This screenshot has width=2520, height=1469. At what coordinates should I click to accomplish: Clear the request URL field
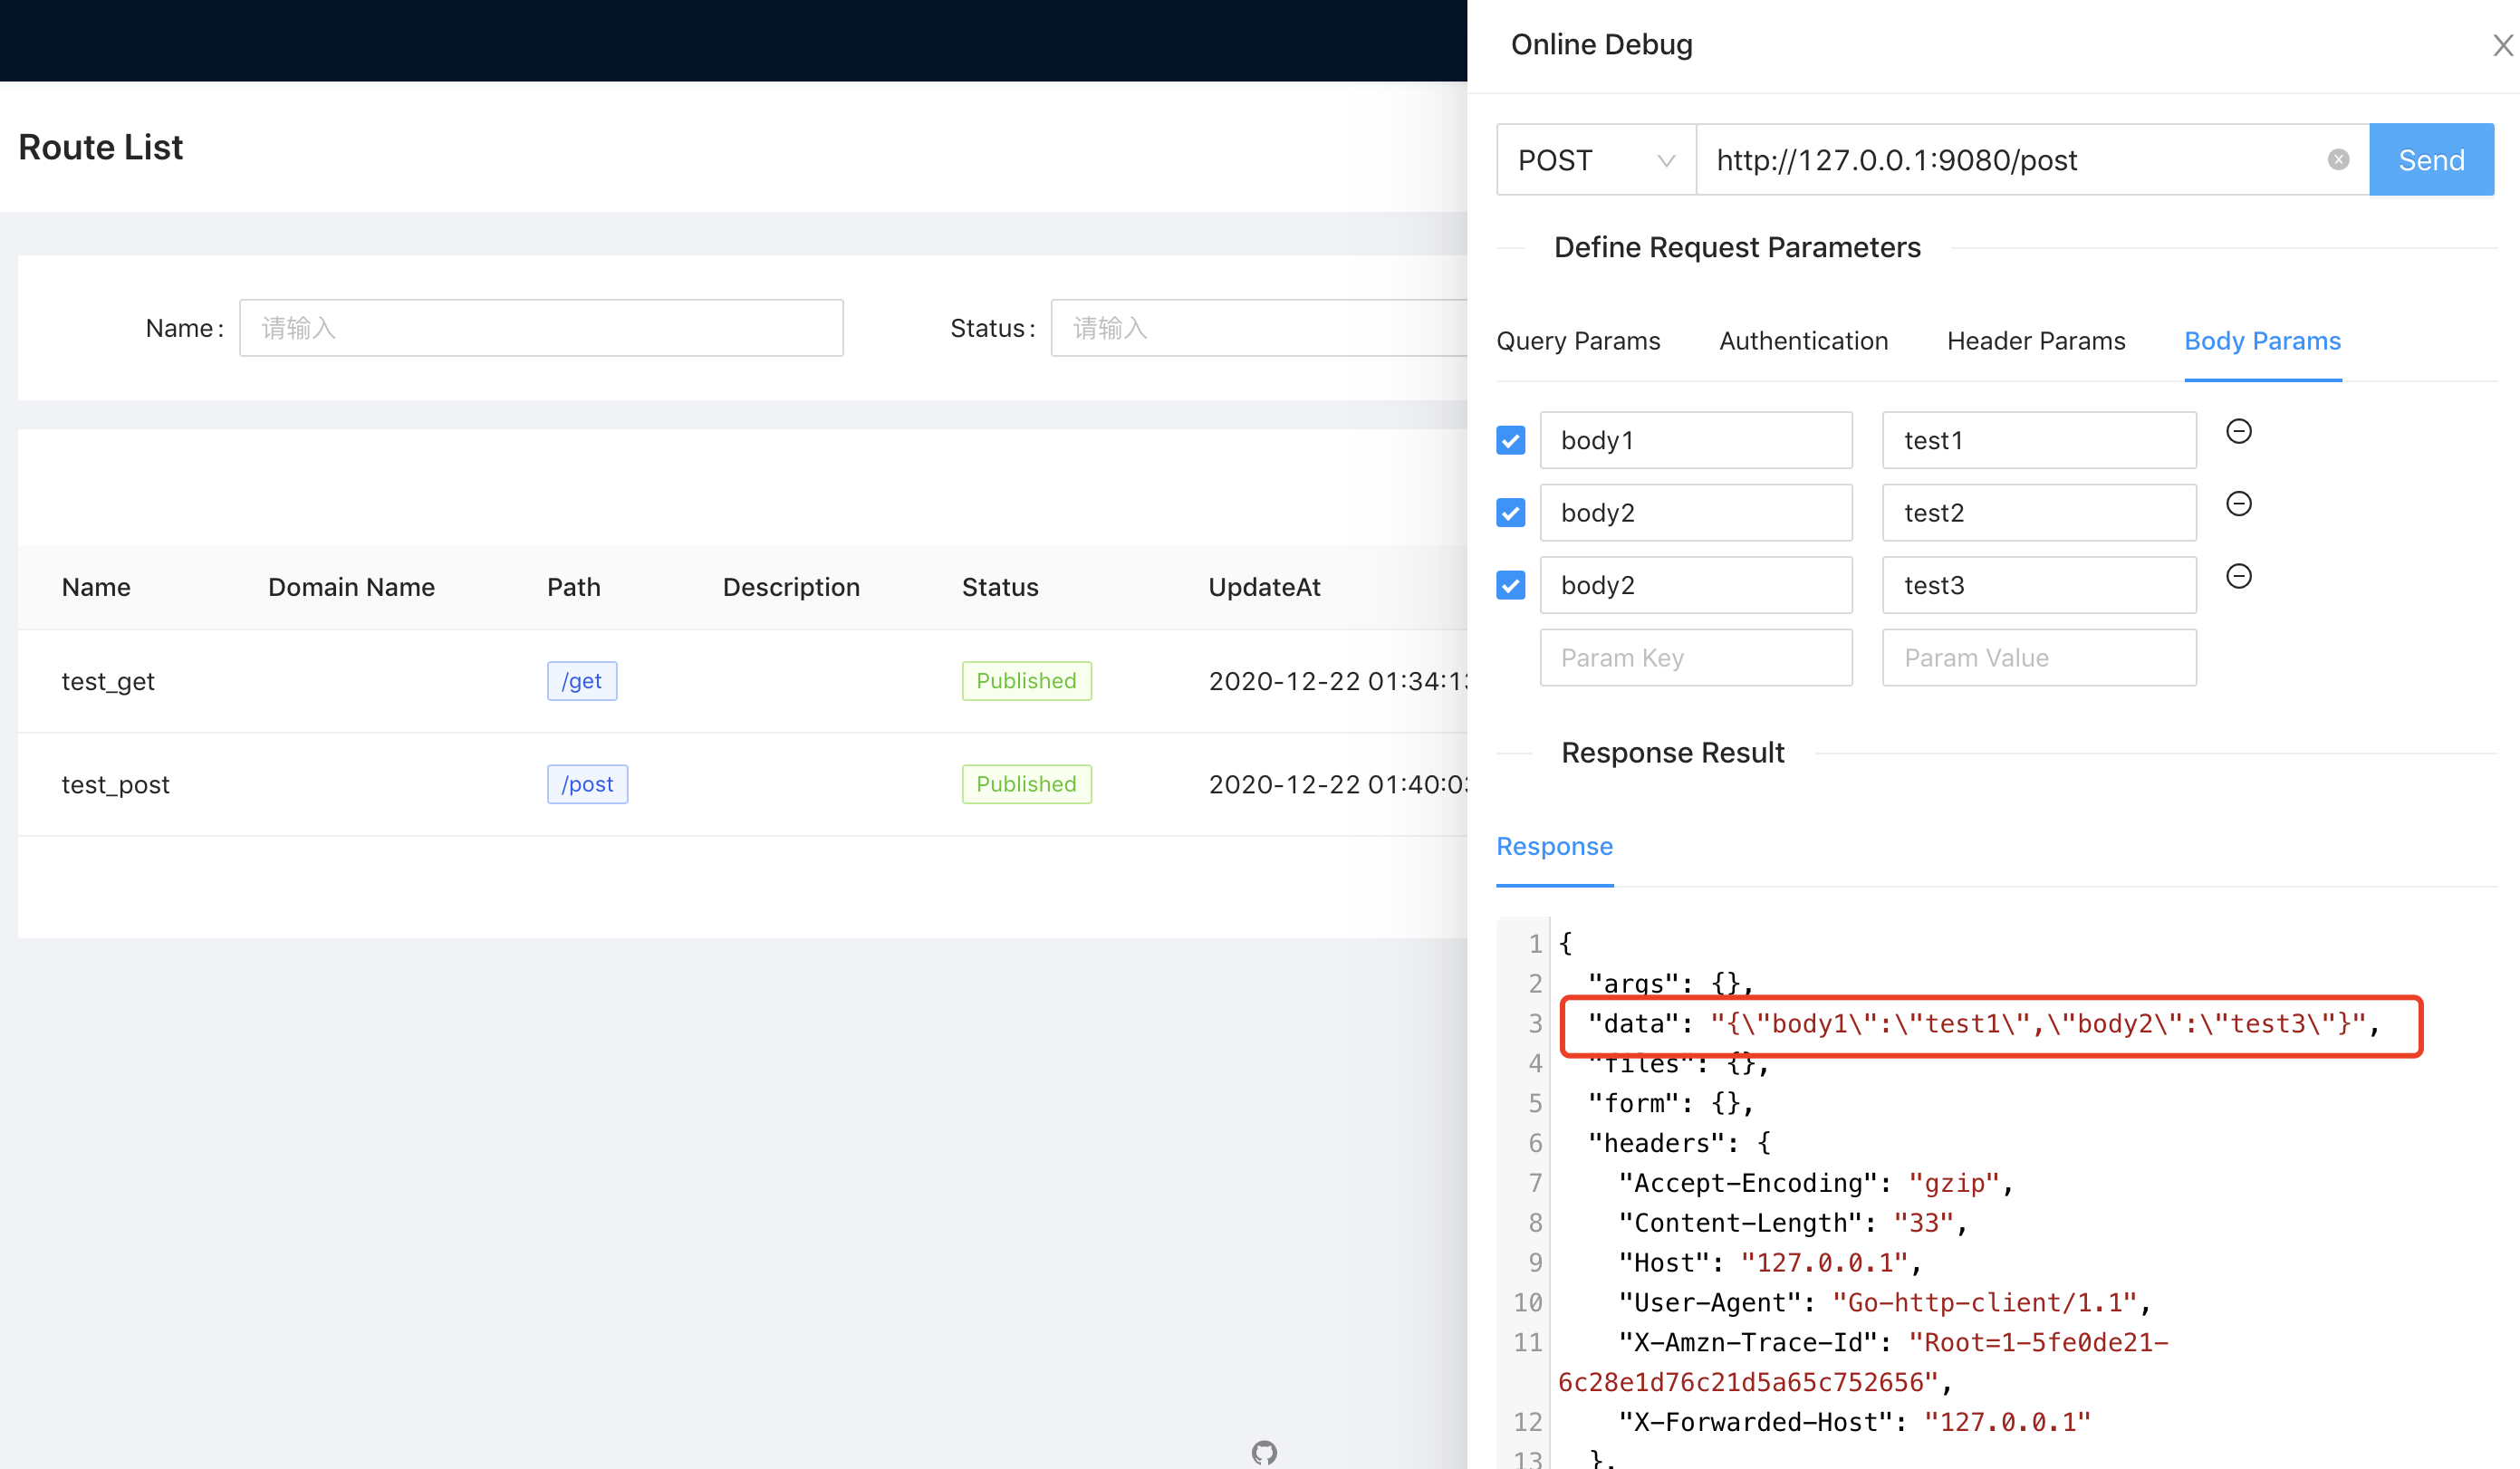2337,160
